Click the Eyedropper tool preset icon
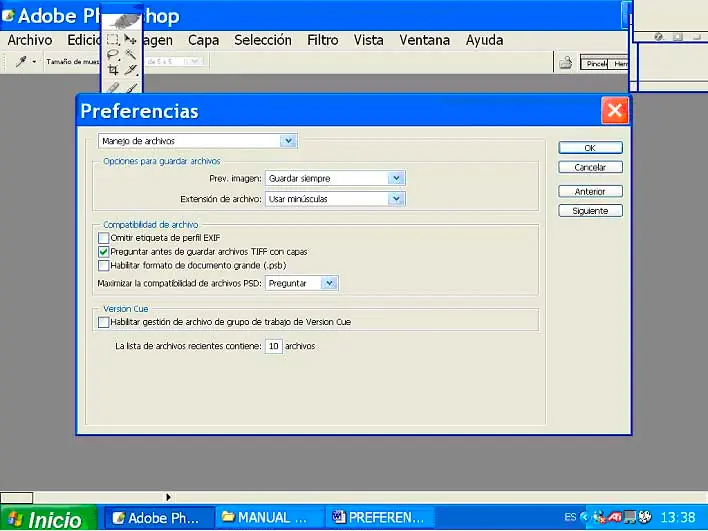 click(21, 61)
